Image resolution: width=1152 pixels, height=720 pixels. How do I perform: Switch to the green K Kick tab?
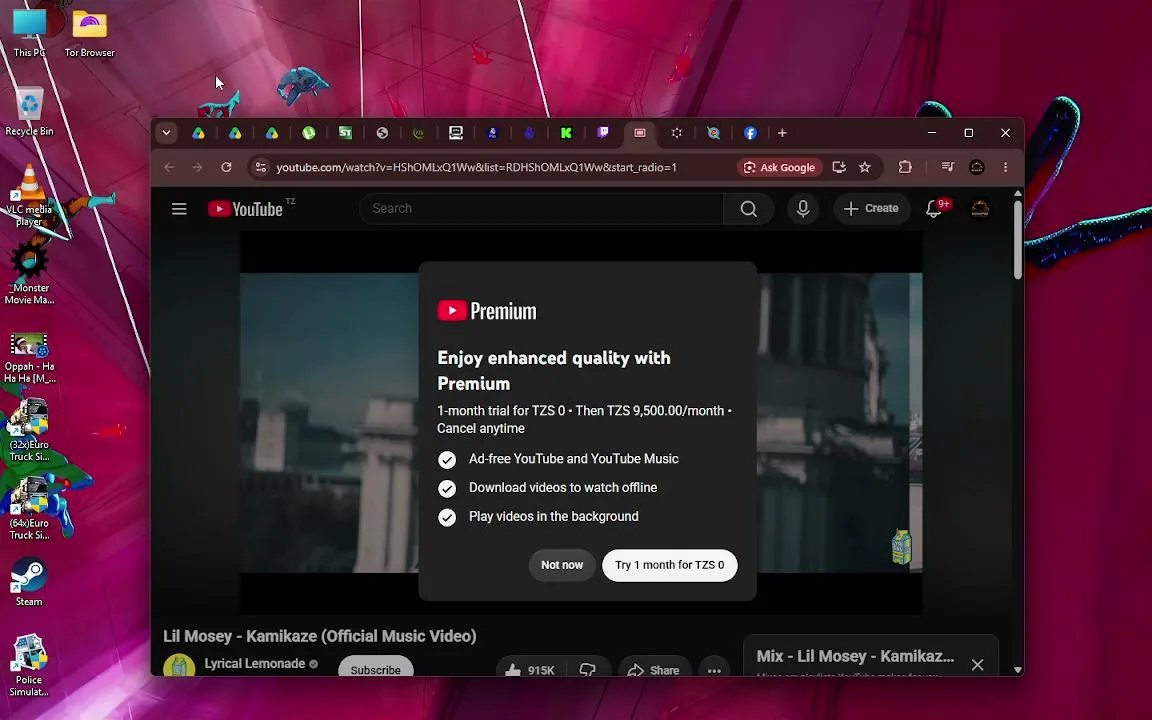(566, 133)
